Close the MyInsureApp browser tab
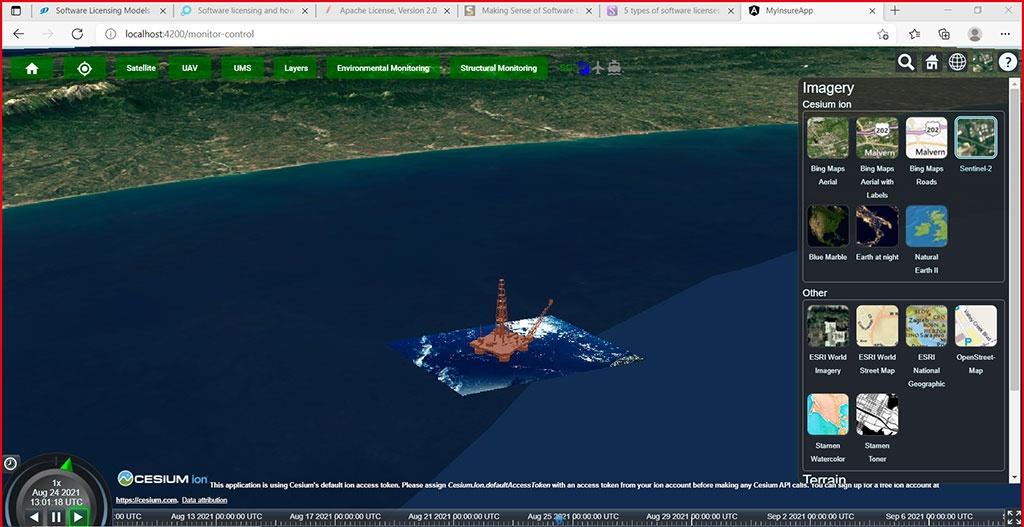The image size is (1024, 527). tap(872, 11)
